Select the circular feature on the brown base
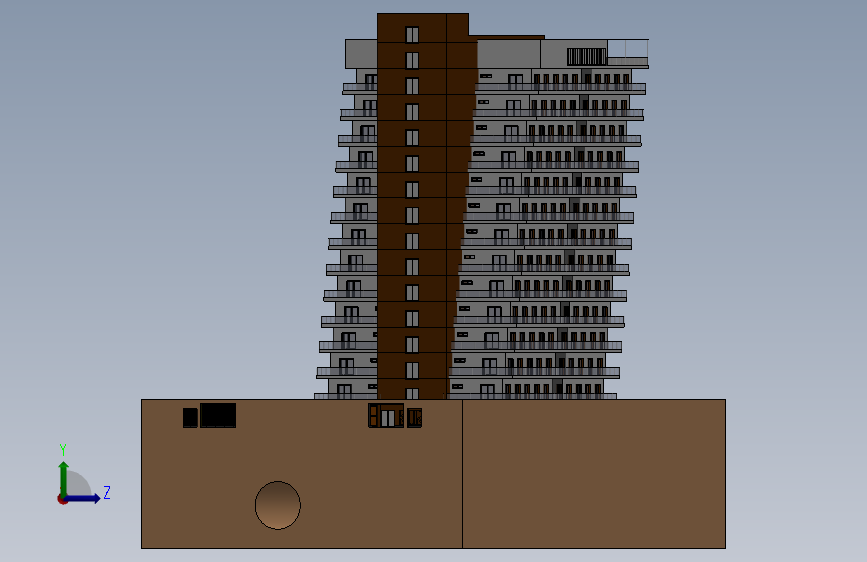Screen dimensions: 867x562 coord(278,505)
